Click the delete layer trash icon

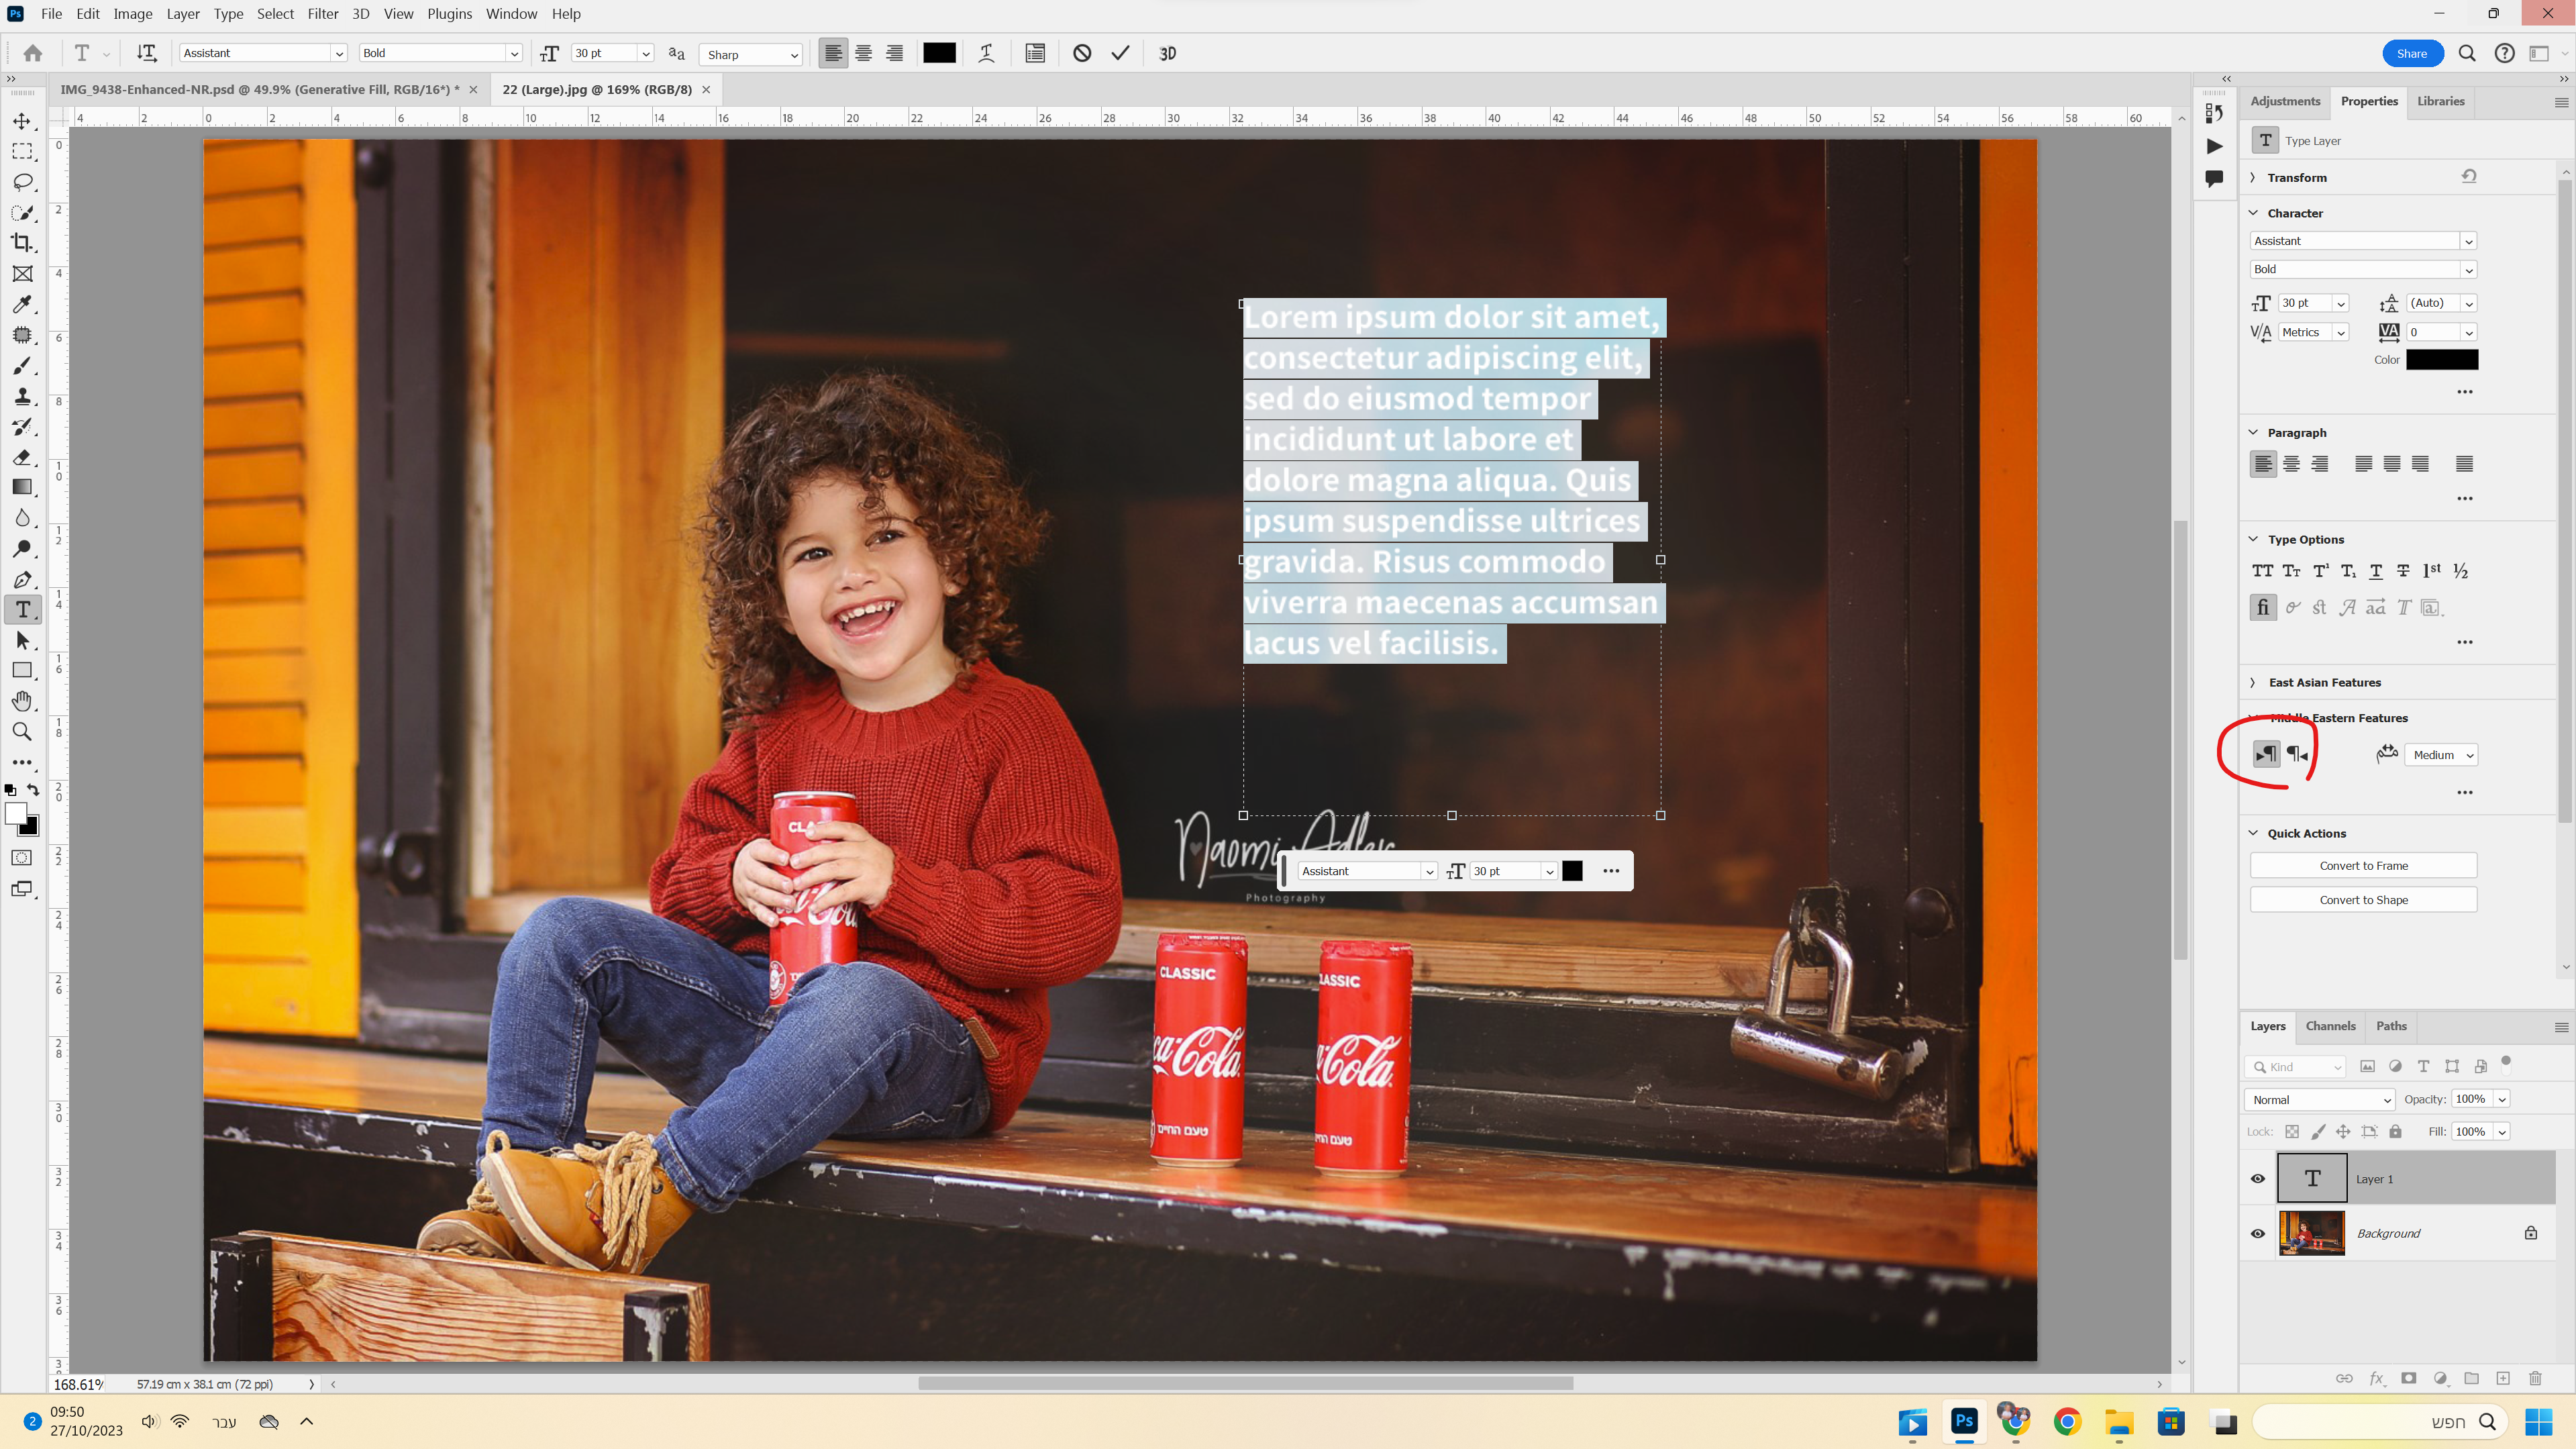2535,1378
